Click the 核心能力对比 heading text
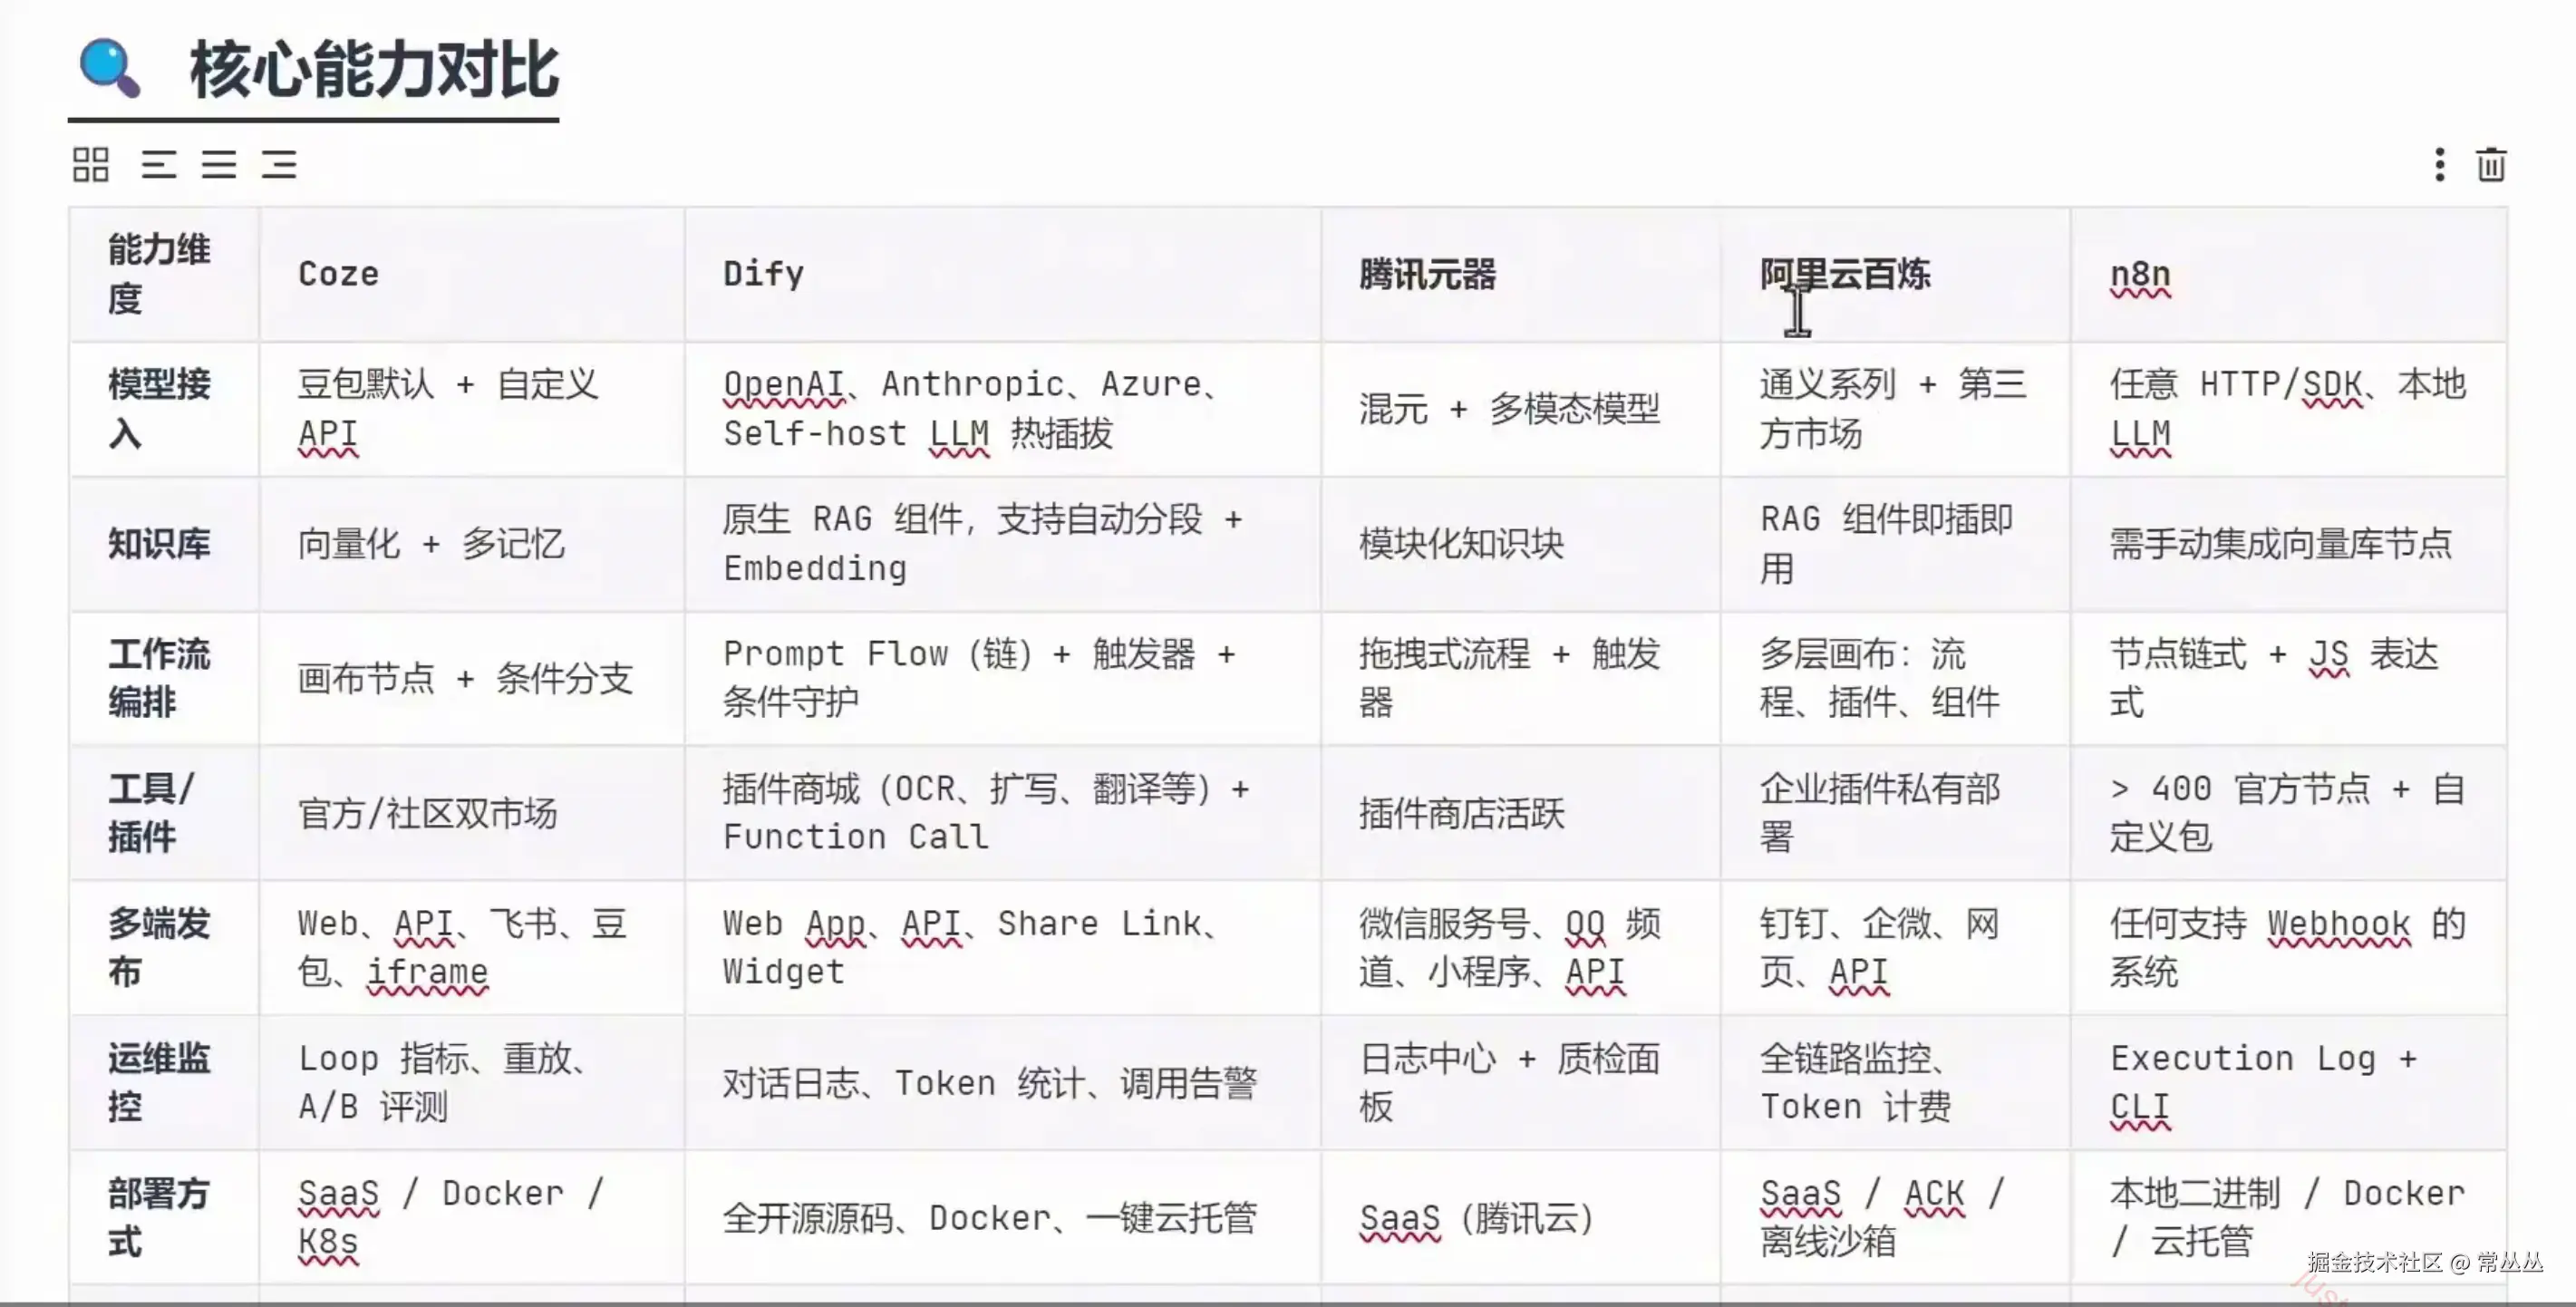 point(374,70)
